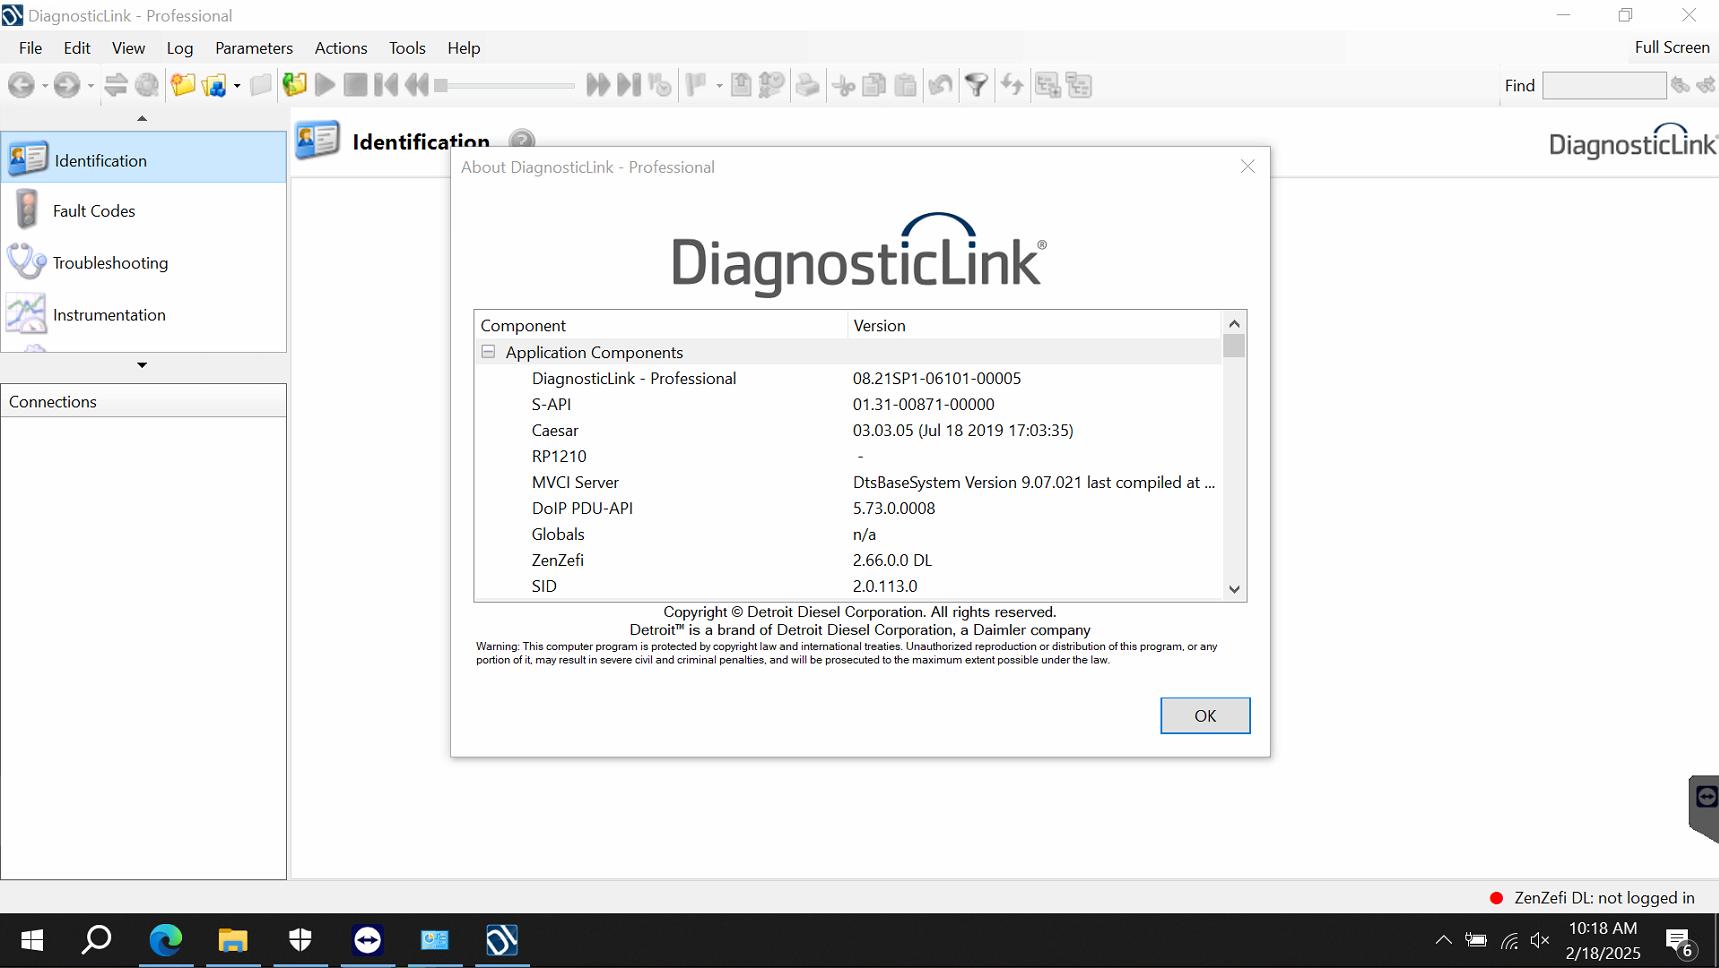Close the About DiagnosticLink dialog

click(1247, 166)
